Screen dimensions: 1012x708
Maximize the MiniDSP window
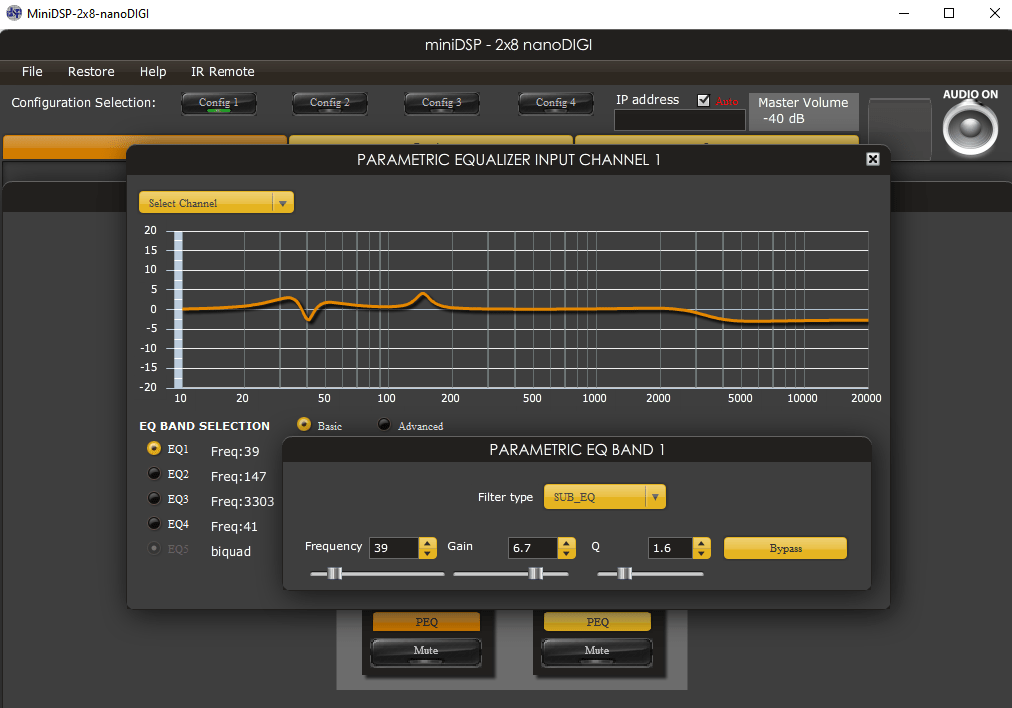point(949,13)
